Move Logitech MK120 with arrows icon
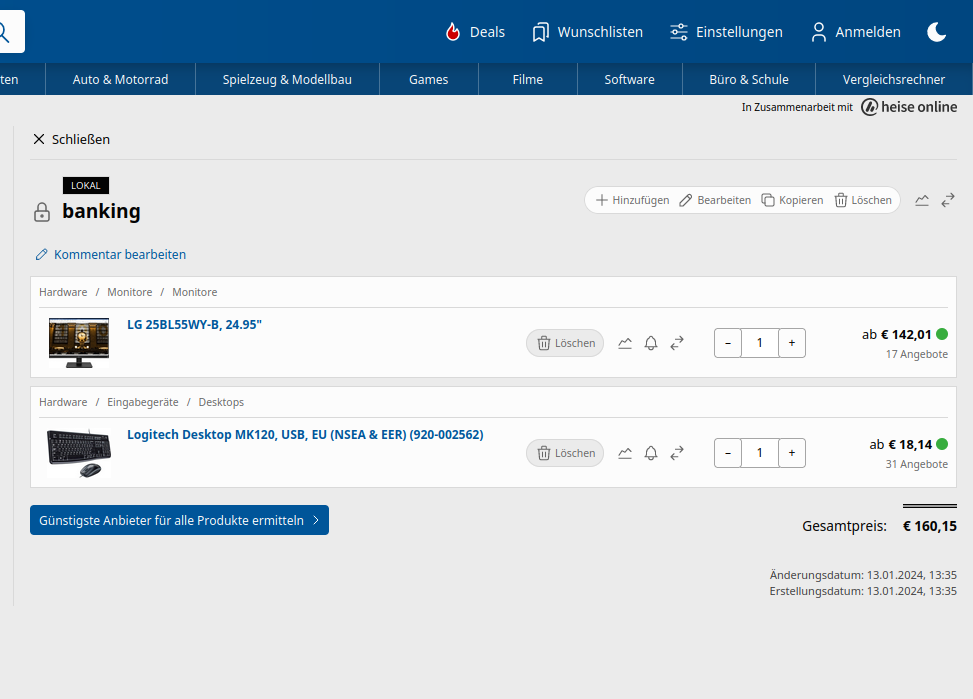Image resolution: width=973 pixels, height=699 pixels. click(x=677, y=453)
